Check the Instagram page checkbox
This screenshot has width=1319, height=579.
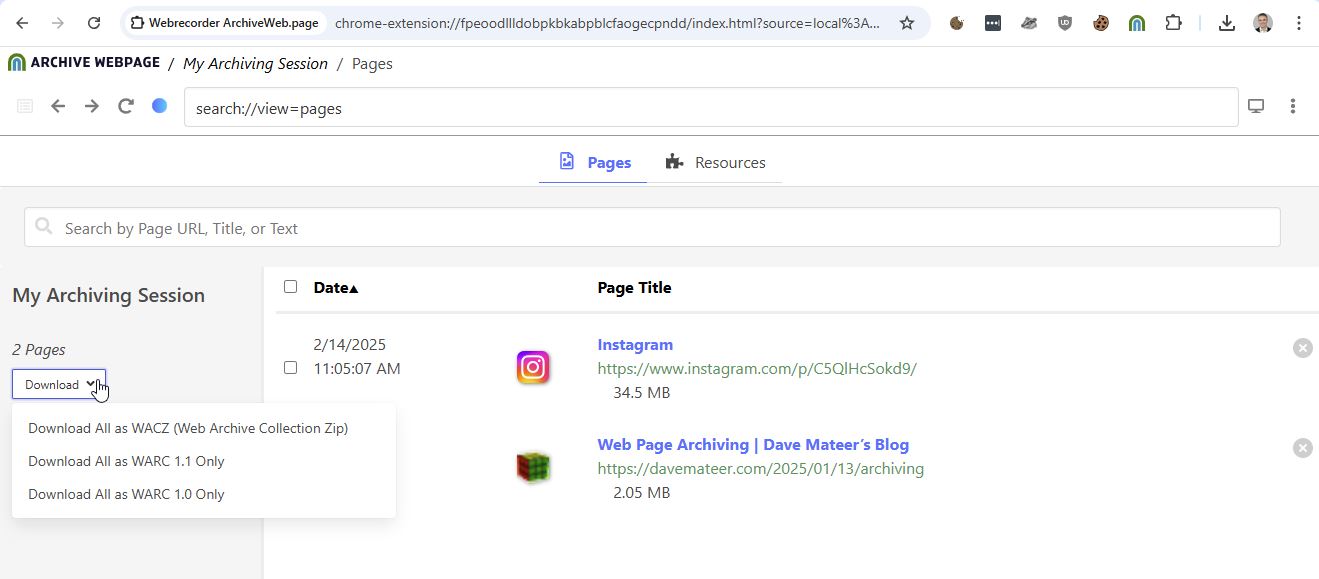point(290,368)
